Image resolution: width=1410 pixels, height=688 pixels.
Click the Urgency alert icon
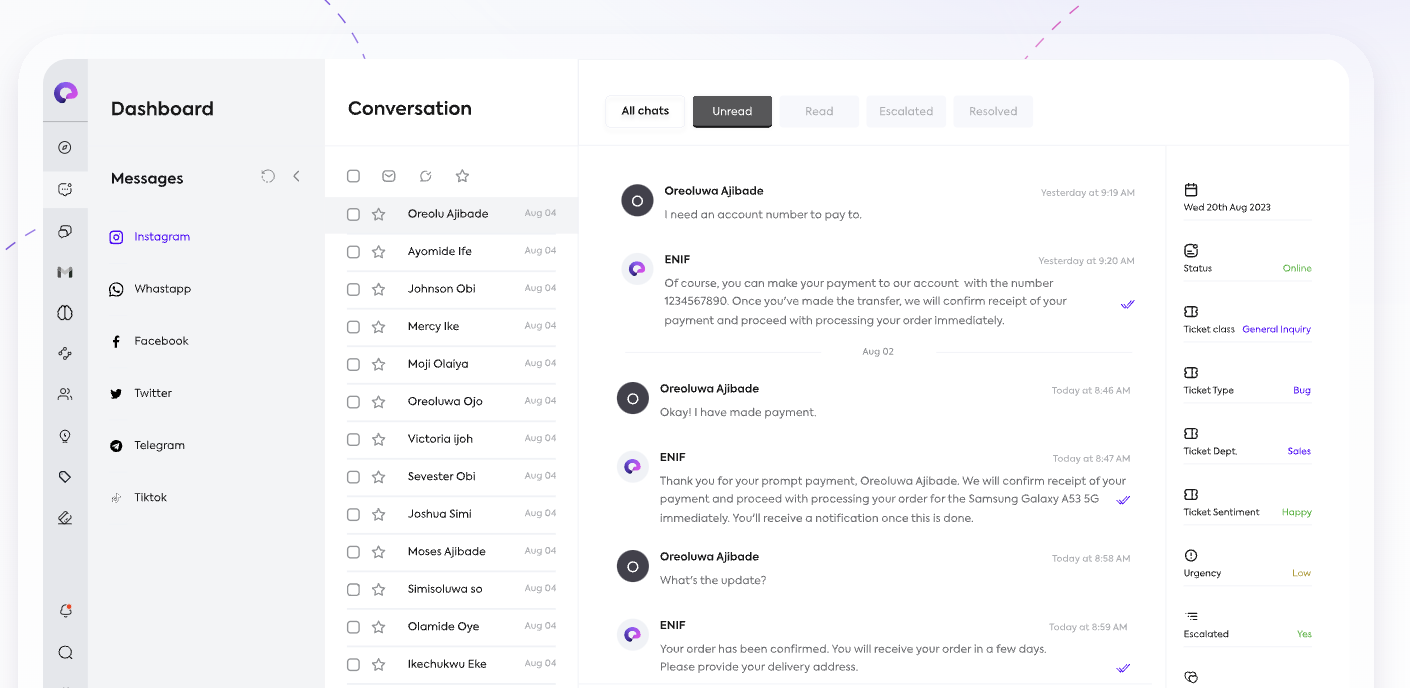coord(1191,555)
